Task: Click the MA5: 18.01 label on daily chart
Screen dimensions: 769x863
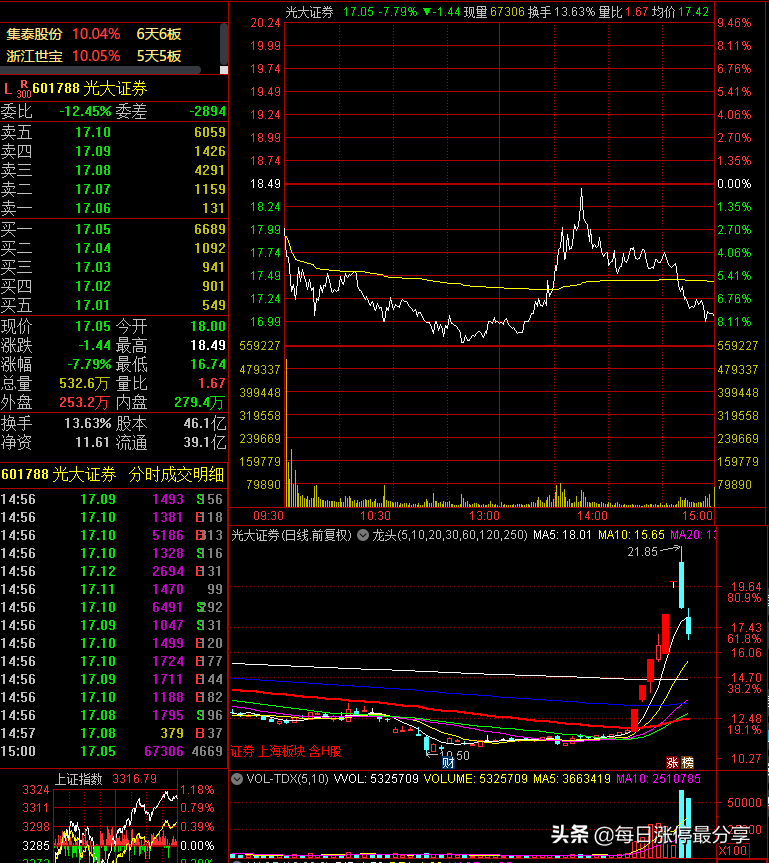Action: [x=562, y=535]
